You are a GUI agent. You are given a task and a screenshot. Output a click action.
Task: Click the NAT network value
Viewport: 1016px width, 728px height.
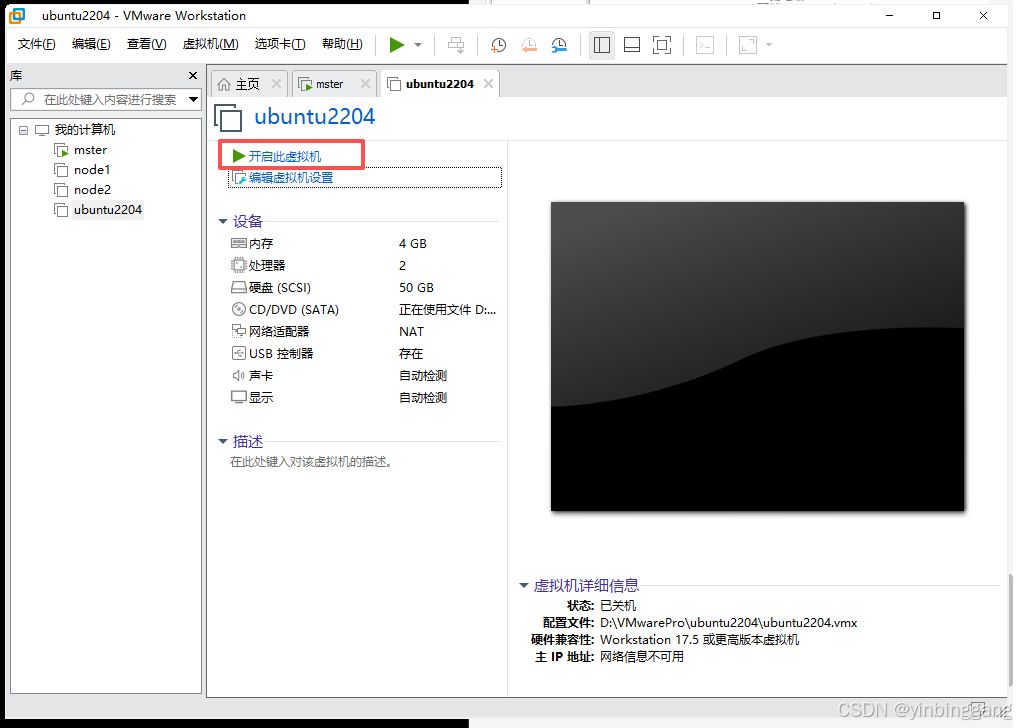[411, 332]
